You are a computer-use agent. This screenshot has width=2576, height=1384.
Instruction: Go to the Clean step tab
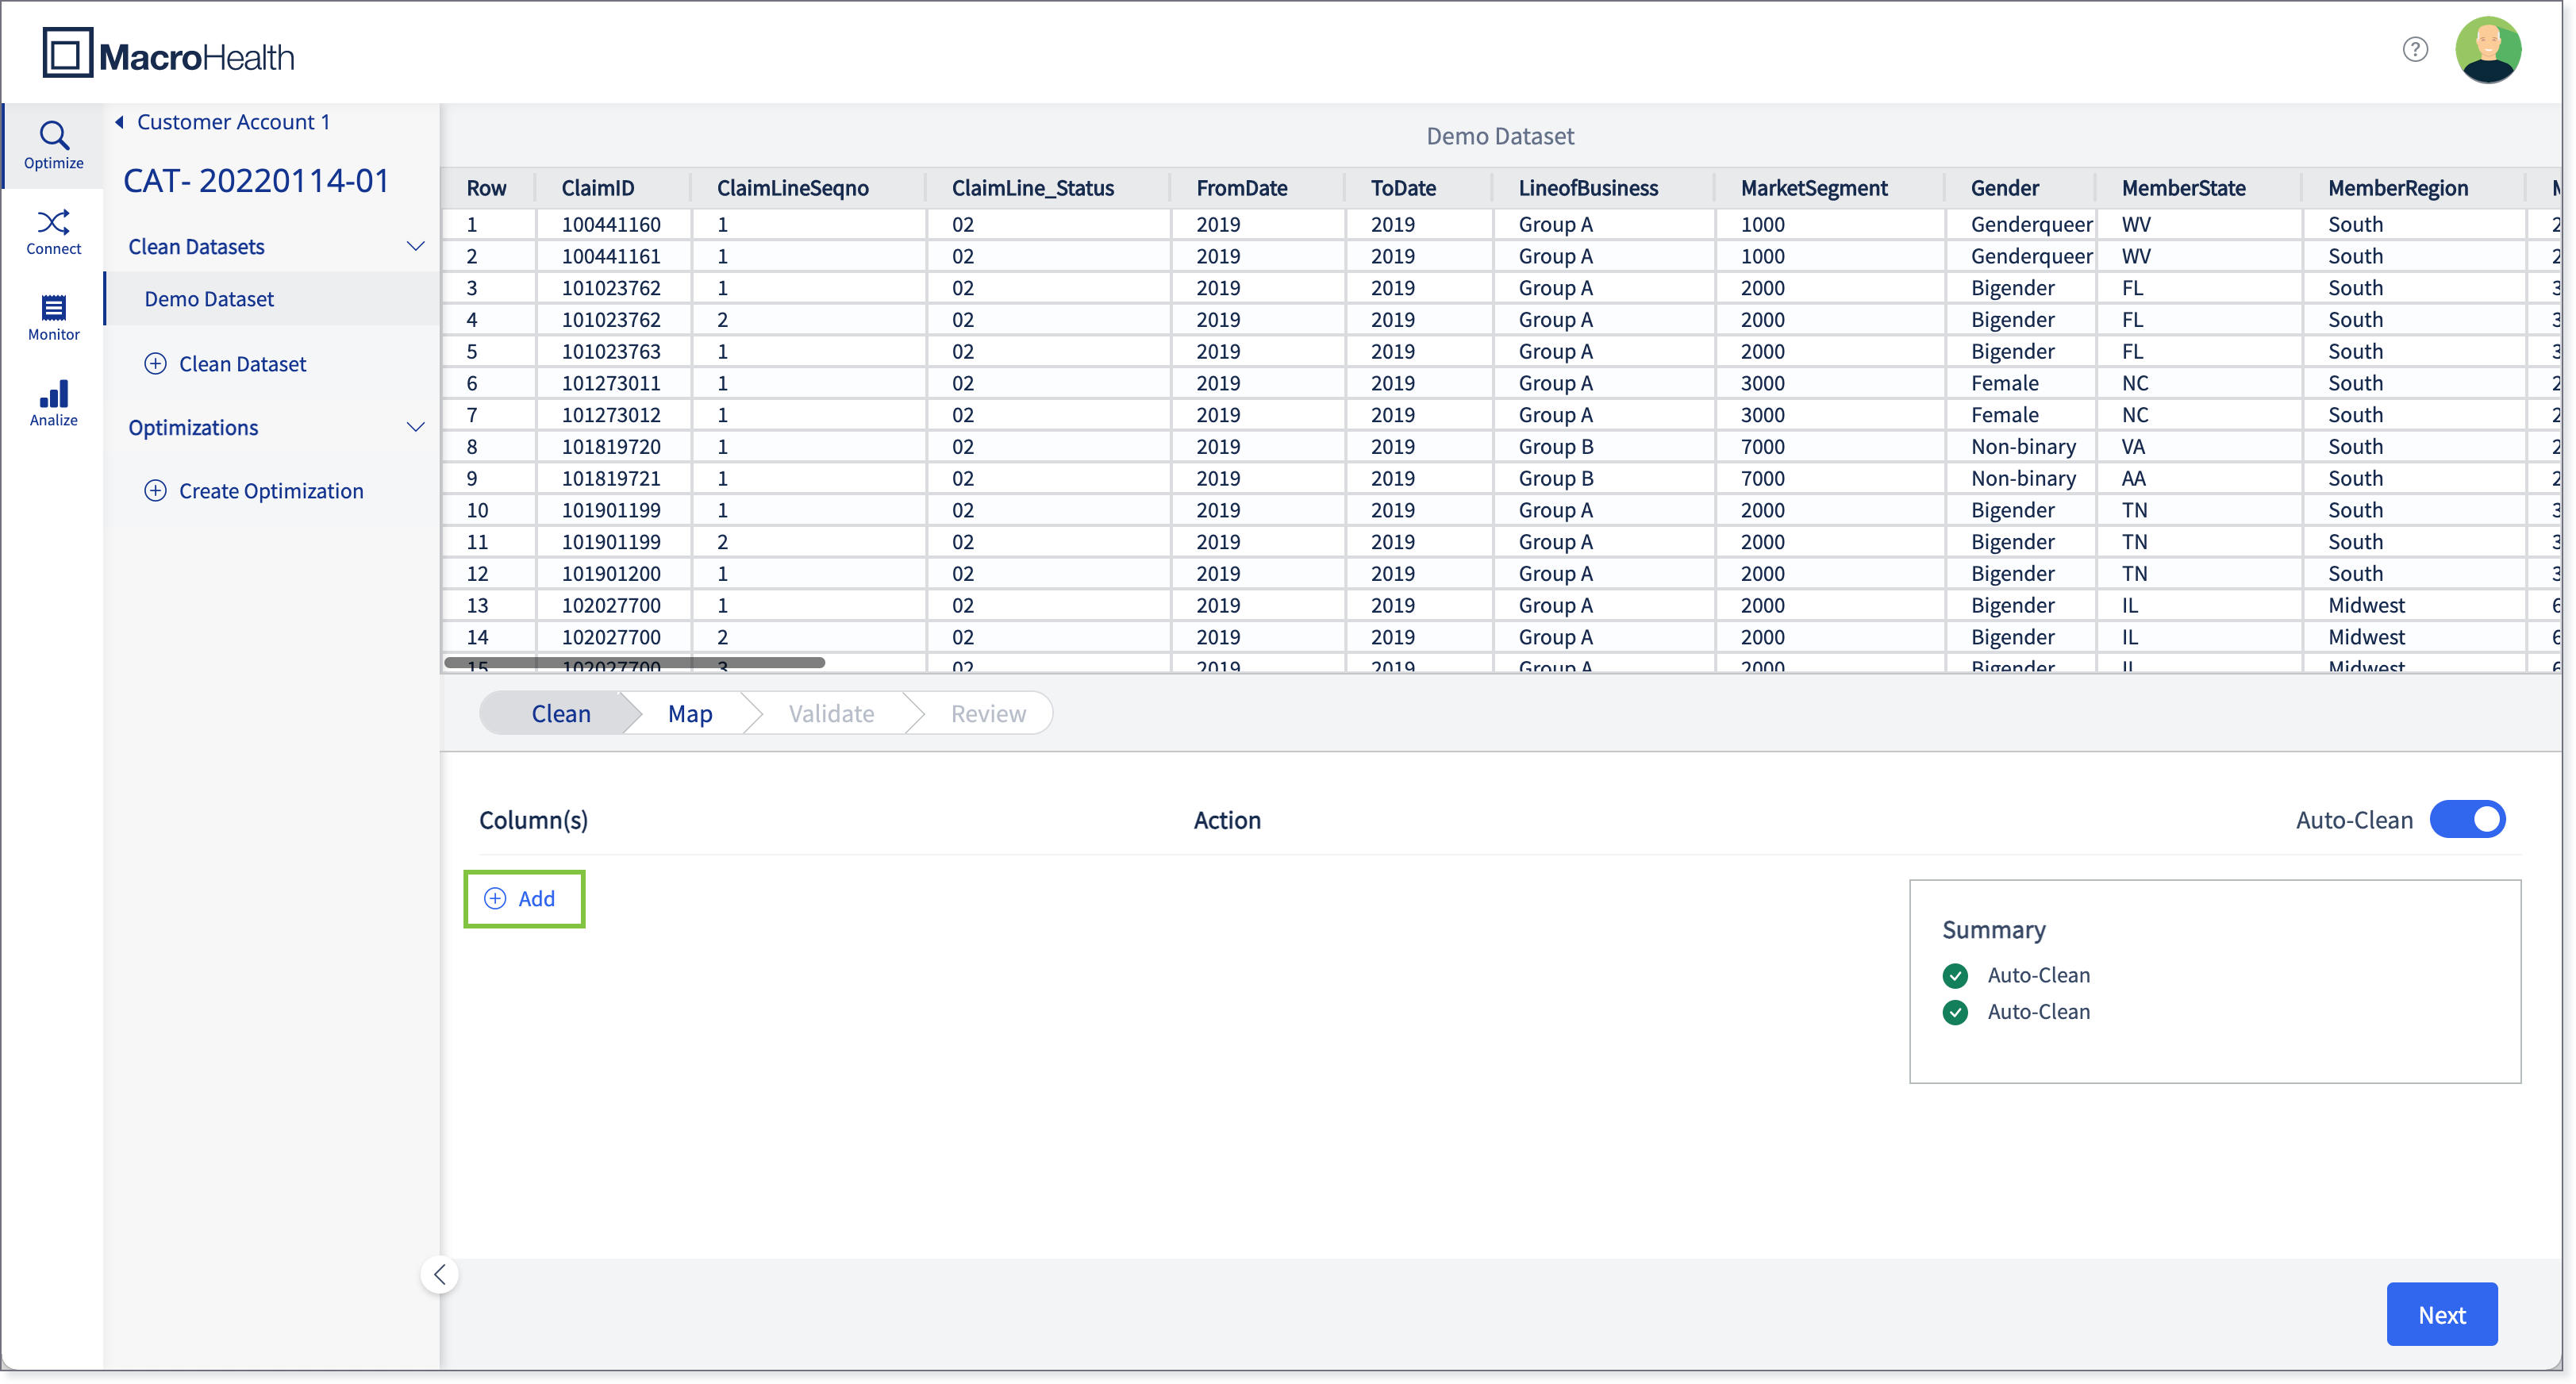[560, 714]
